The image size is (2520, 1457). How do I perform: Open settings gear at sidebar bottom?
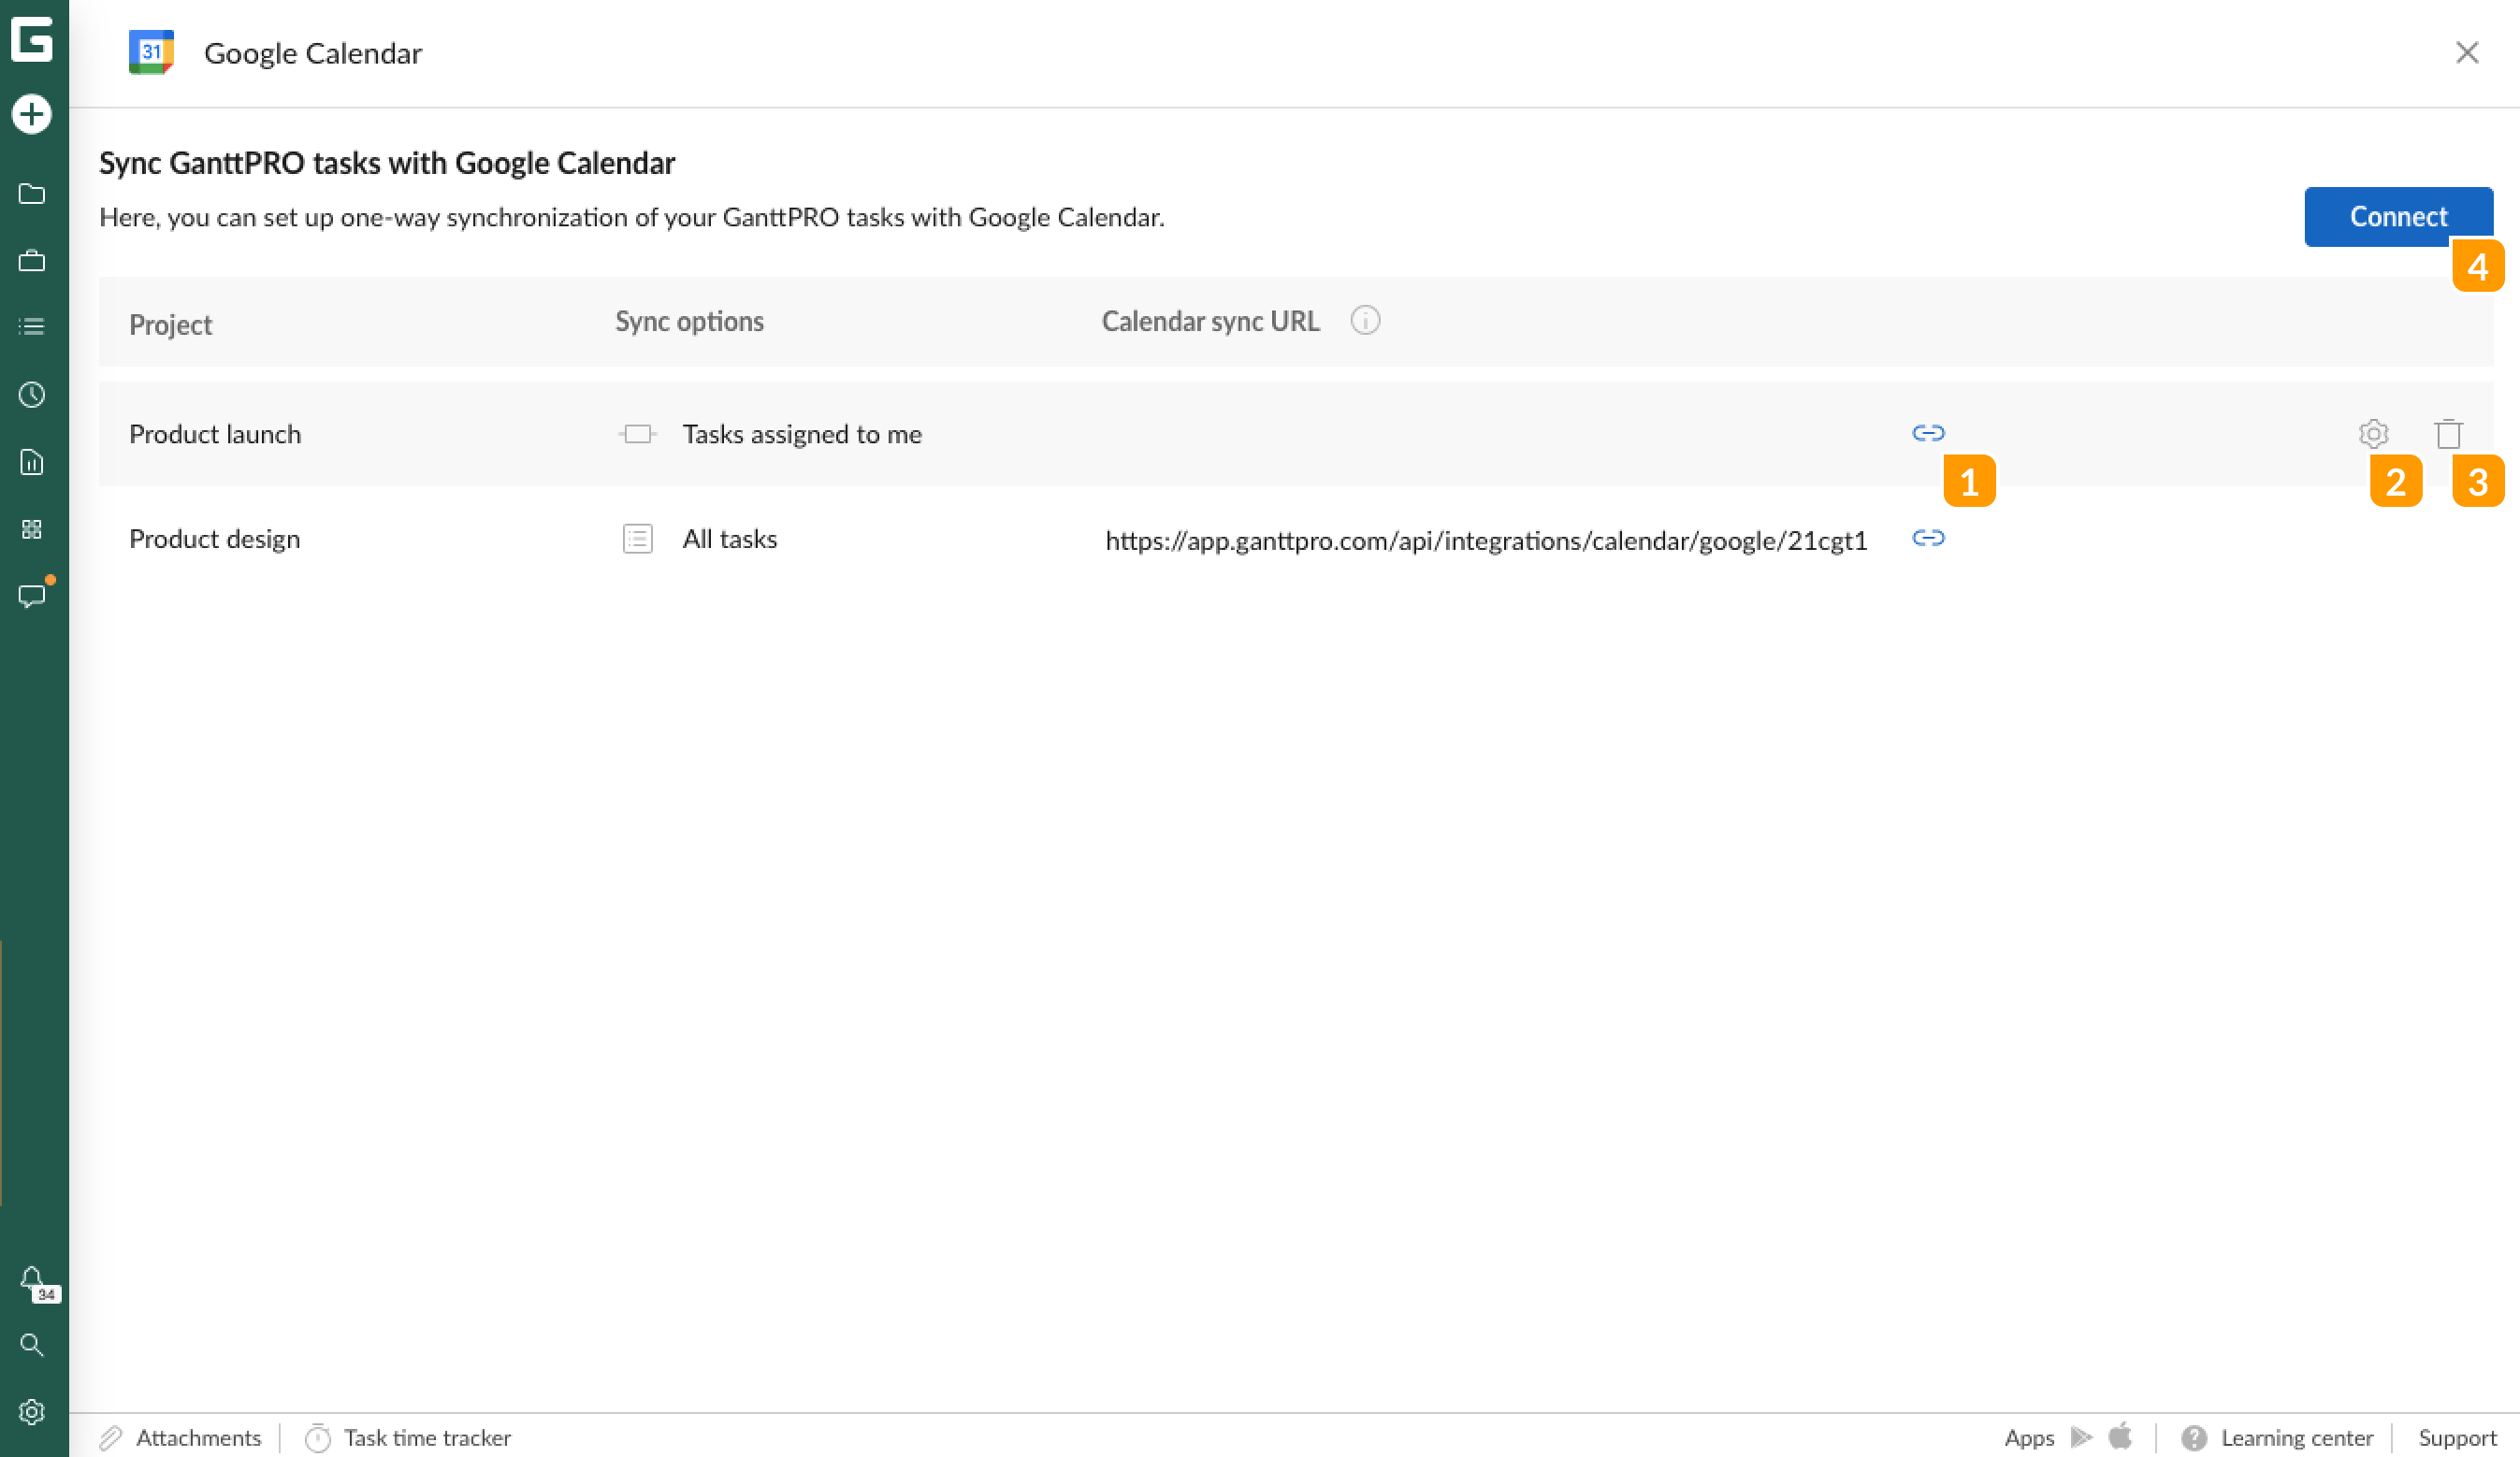click(32, 1412)
